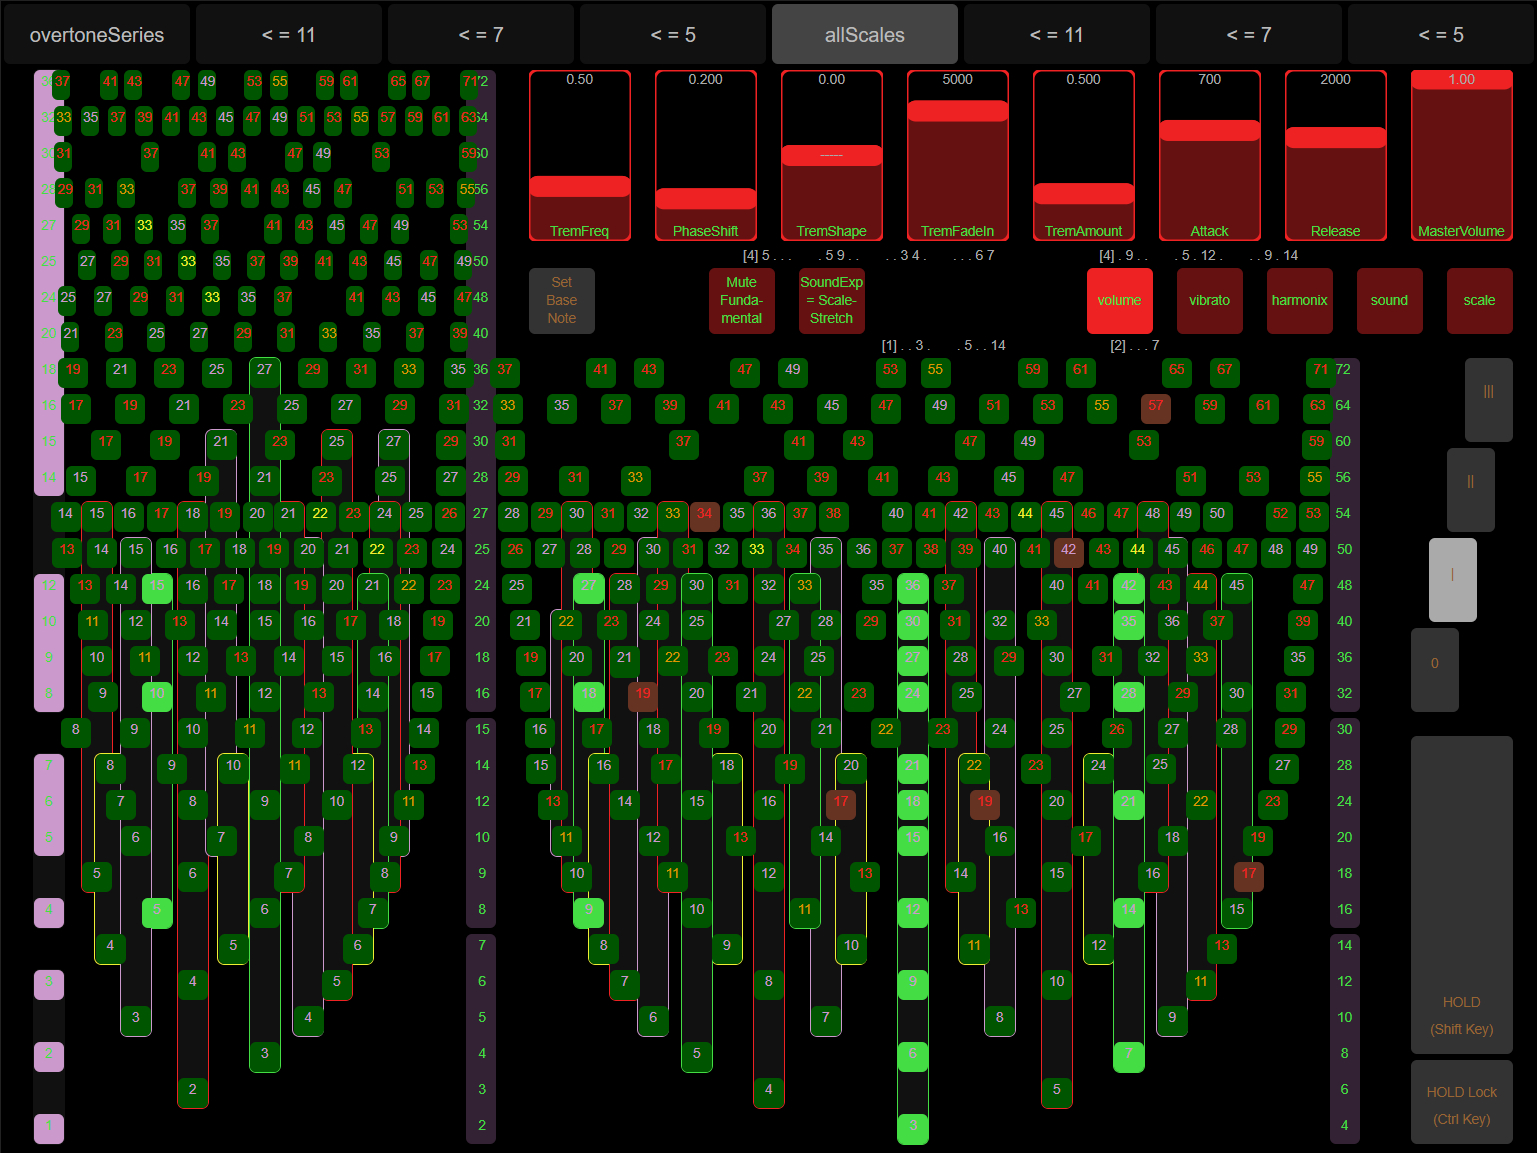Select the <= 11 tab beside overtoneSeries
The height and width of the screenshot is (1153, 1537).
coord(289,35)
